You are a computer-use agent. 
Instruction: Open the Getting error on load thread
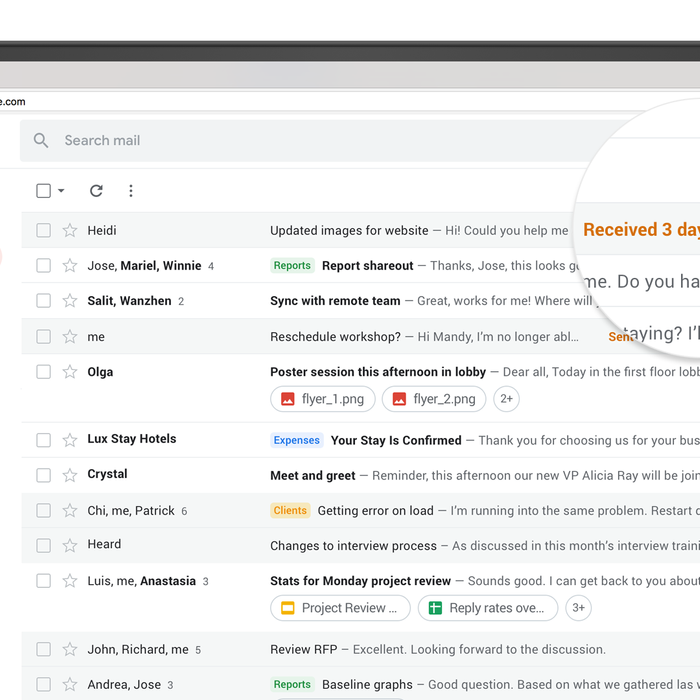pos(375,510)
